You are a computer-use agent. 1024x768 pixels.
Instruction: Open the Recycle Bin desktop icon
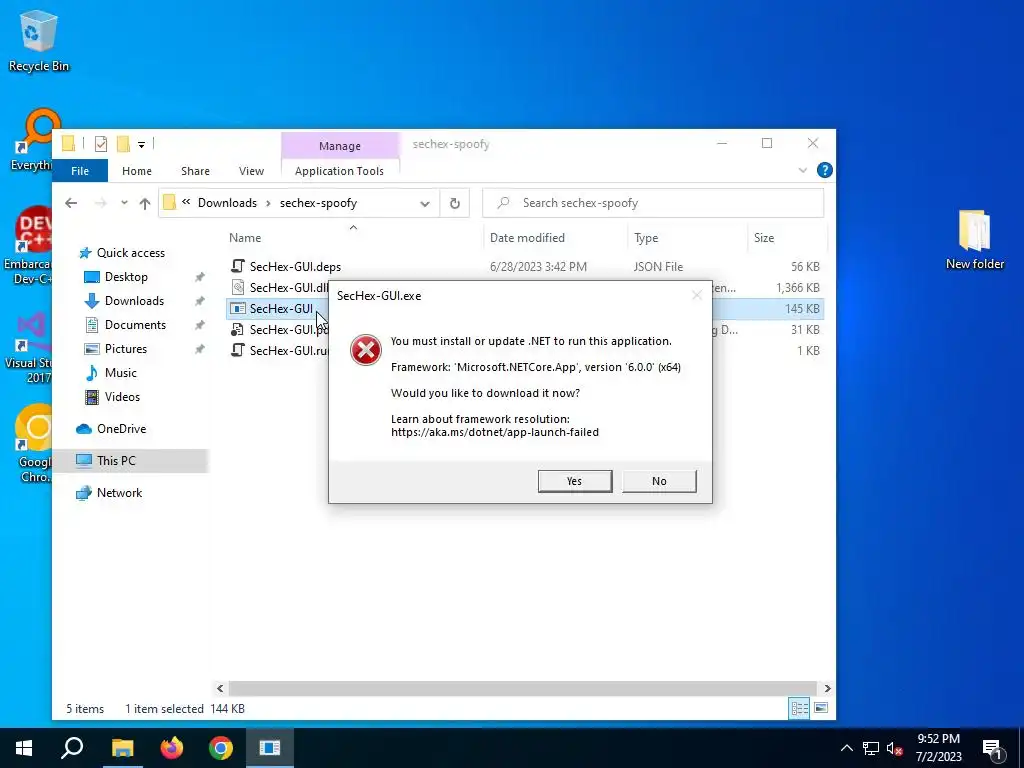[38, 40]
